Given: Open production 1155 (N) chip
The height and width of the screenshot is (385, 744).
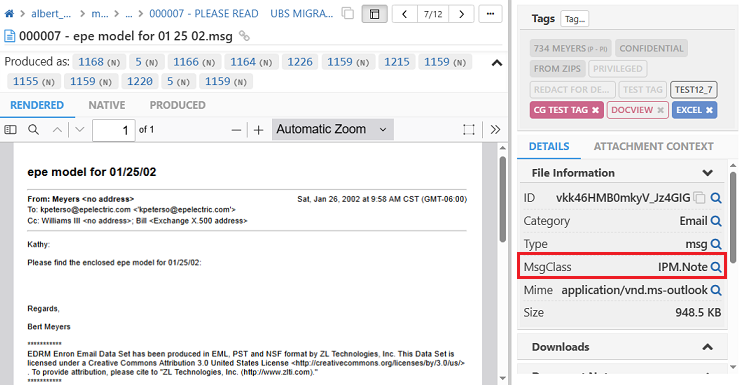Looking at the screenshot, I should (x=34, y=82).
